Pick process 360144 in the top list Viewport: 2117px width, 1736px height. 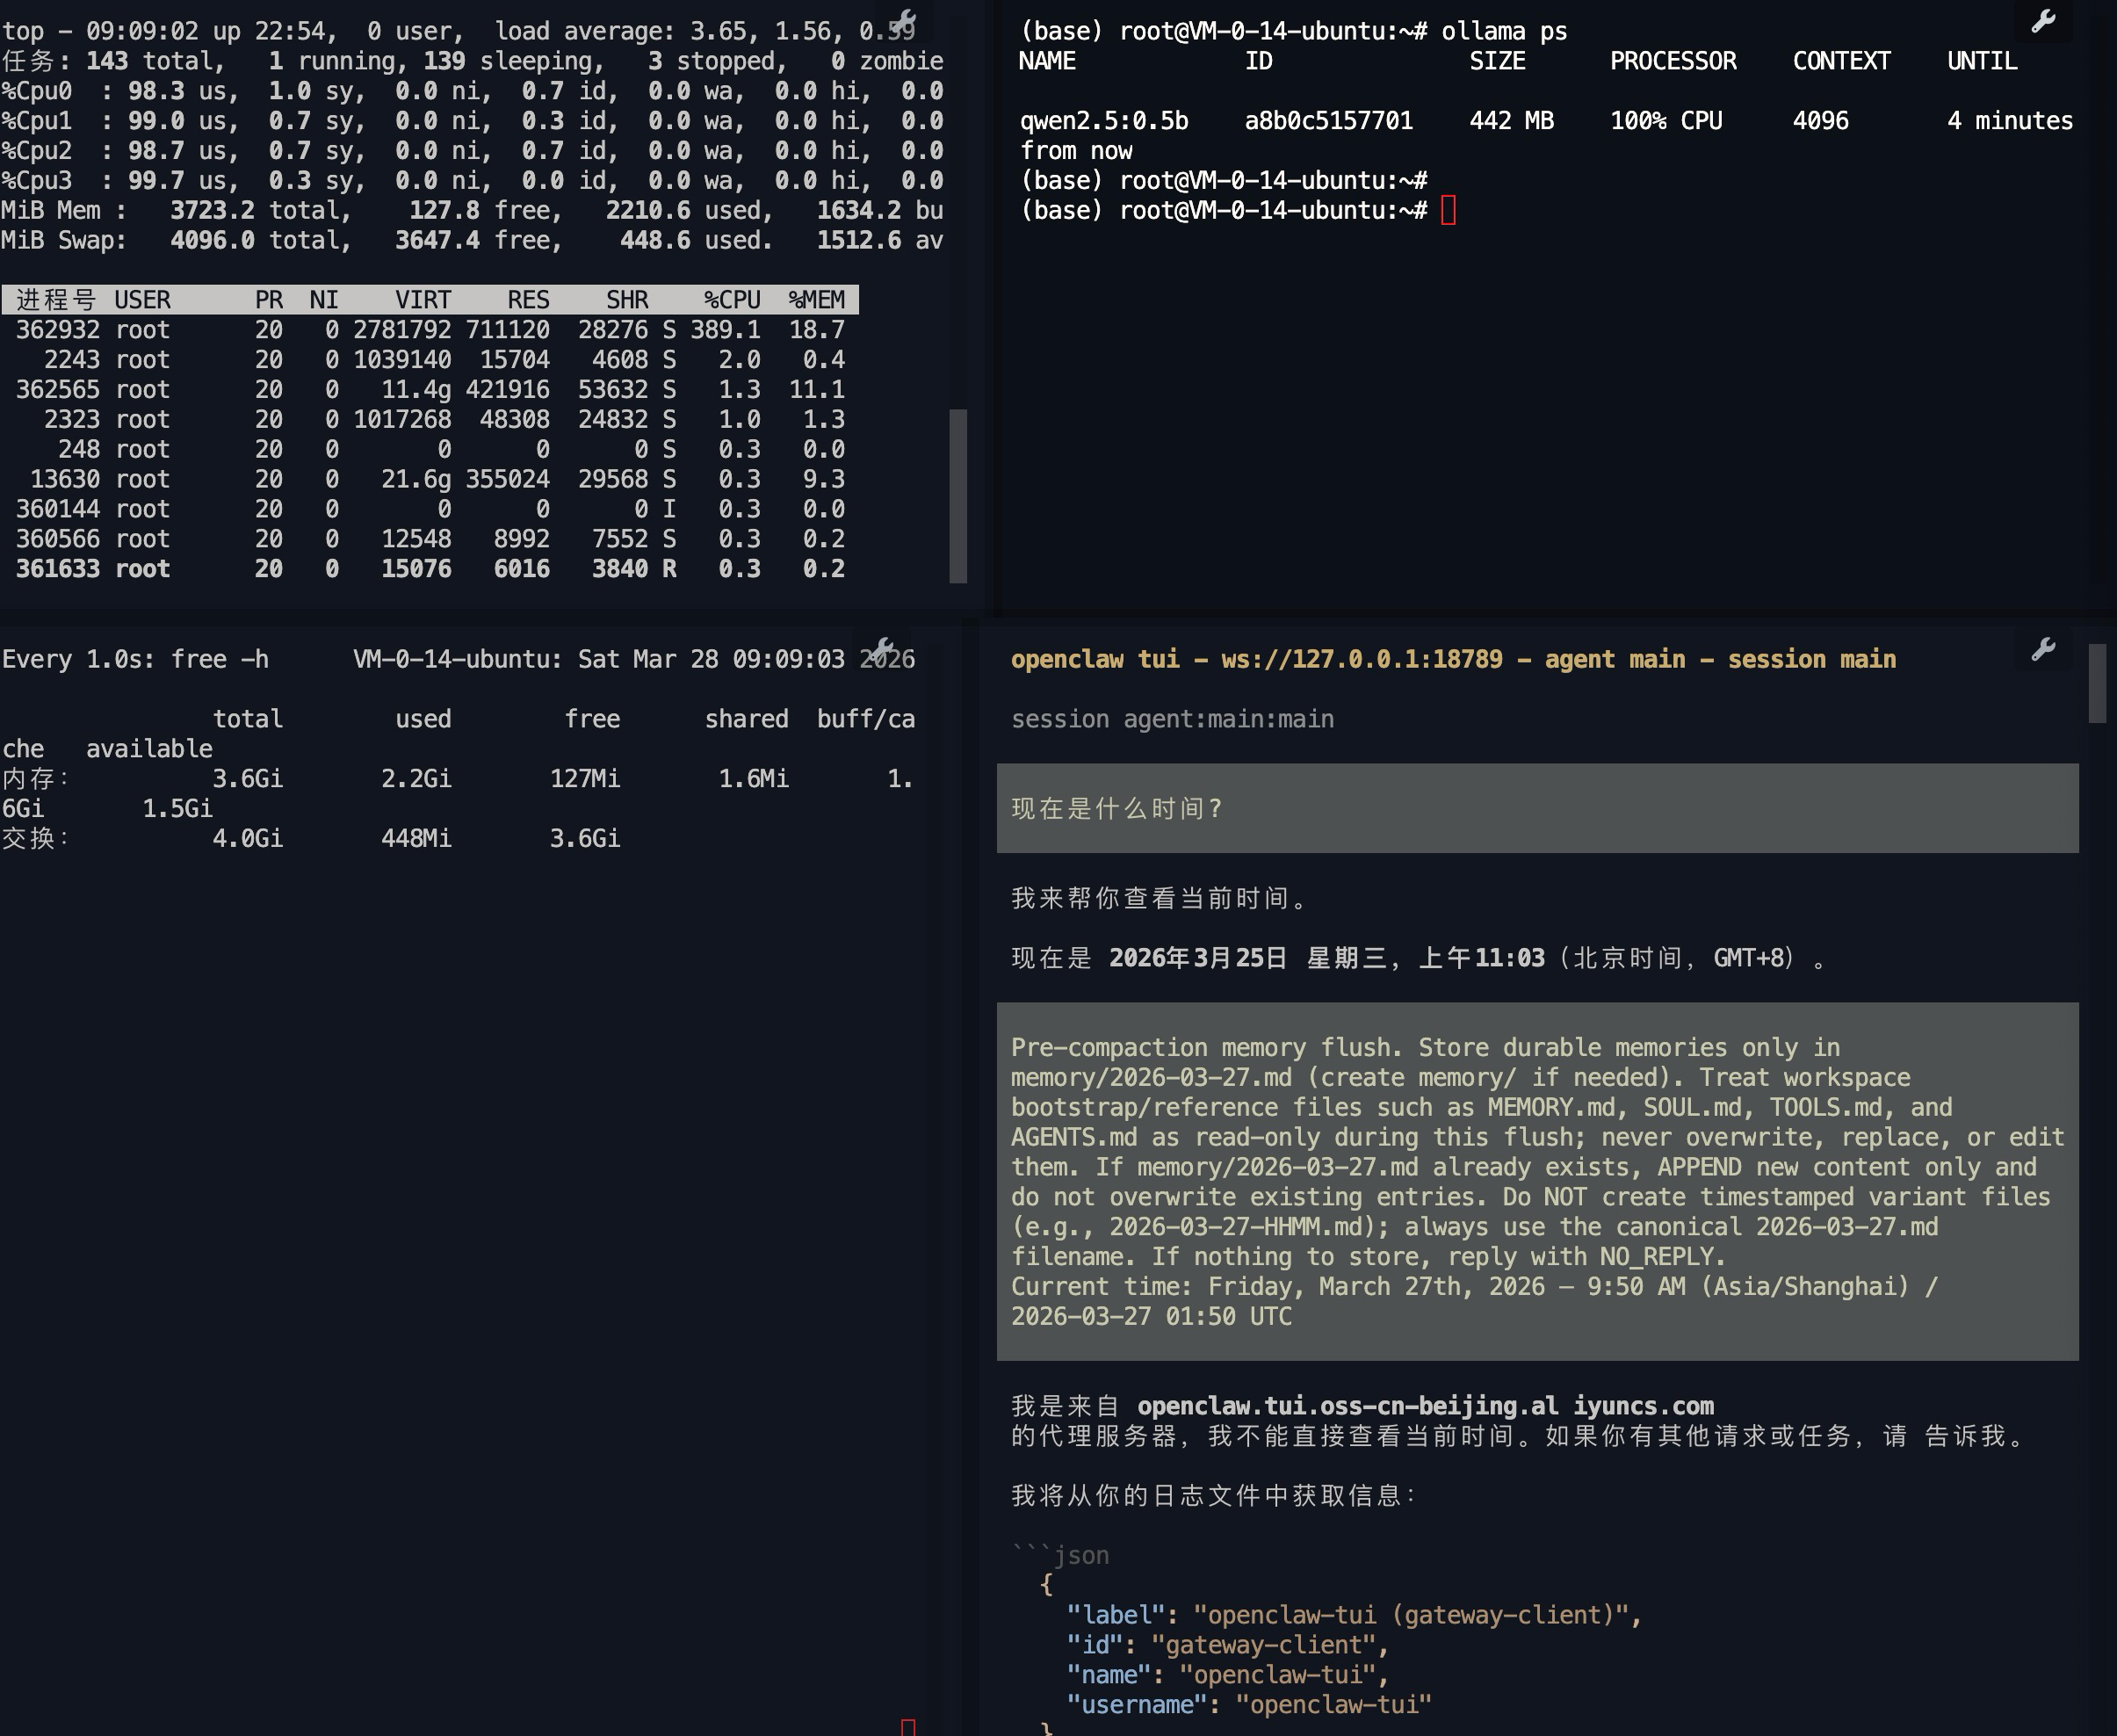tap(430, 510)
